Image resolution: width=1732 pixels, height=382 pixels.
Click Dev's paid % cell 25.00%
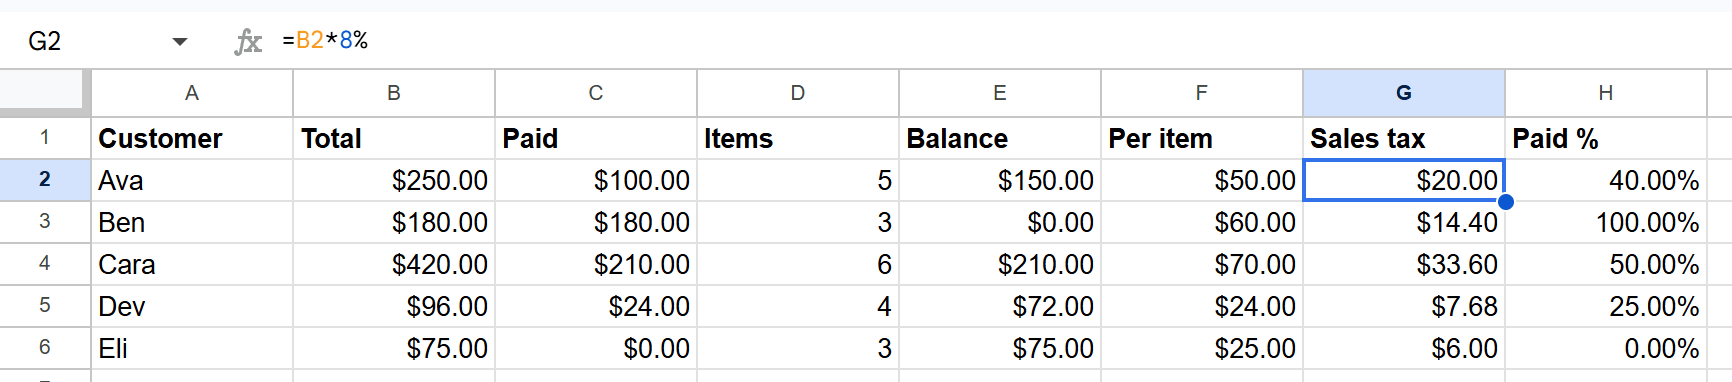(1606, 306)
